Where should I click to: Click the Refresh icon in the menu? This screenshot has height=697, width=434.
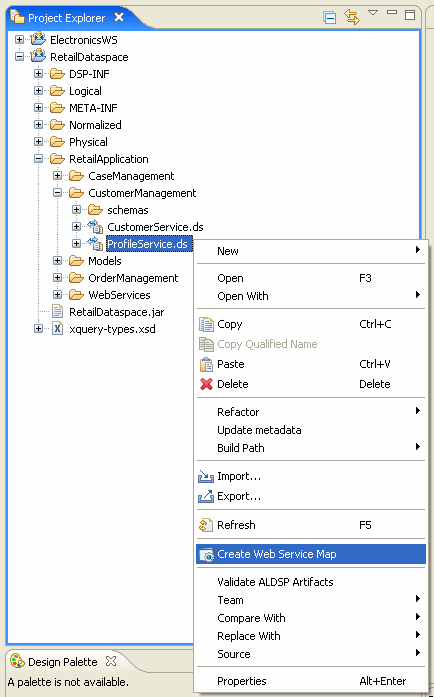click(206, 525)
